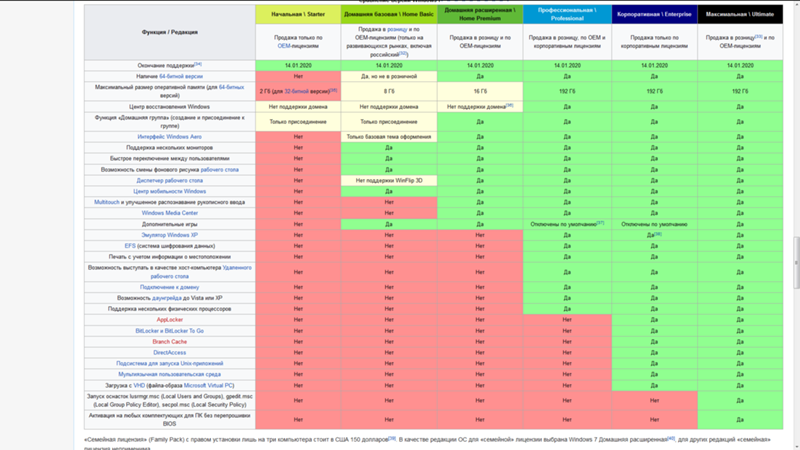Follow the VHD link
Image resolution: width=800 pixels, height=450 pixels.
139,386
